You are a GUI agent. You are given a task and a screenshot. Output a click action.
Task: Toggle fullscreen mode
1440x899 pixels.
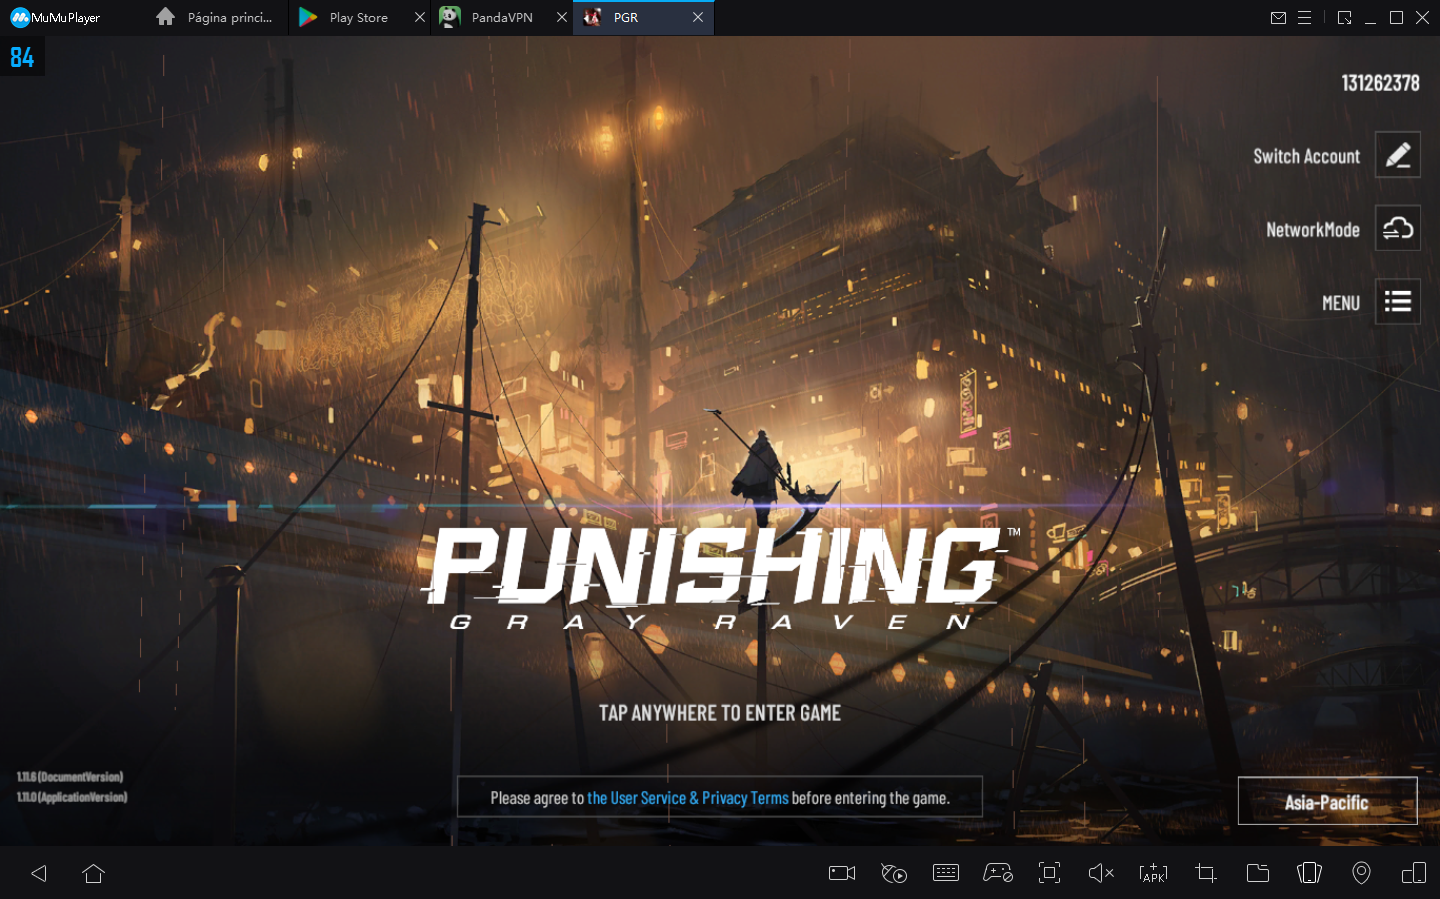tap(1049, 873)
